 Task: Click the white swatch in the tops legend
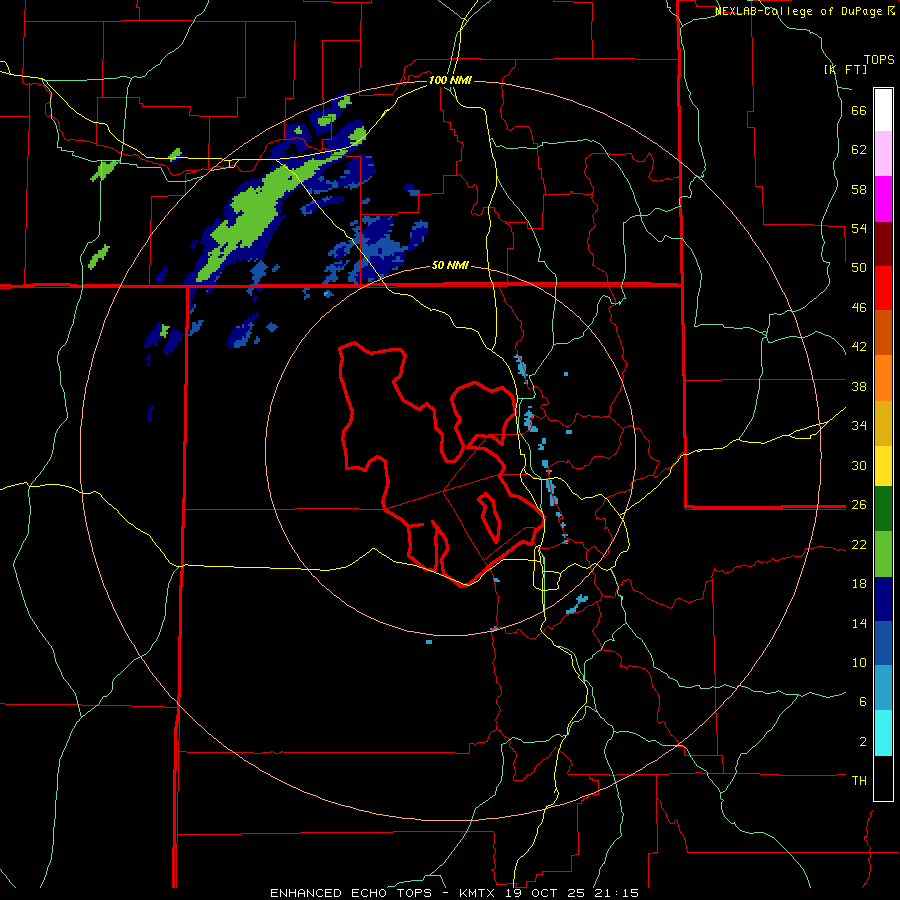click(x=883, y=110)
